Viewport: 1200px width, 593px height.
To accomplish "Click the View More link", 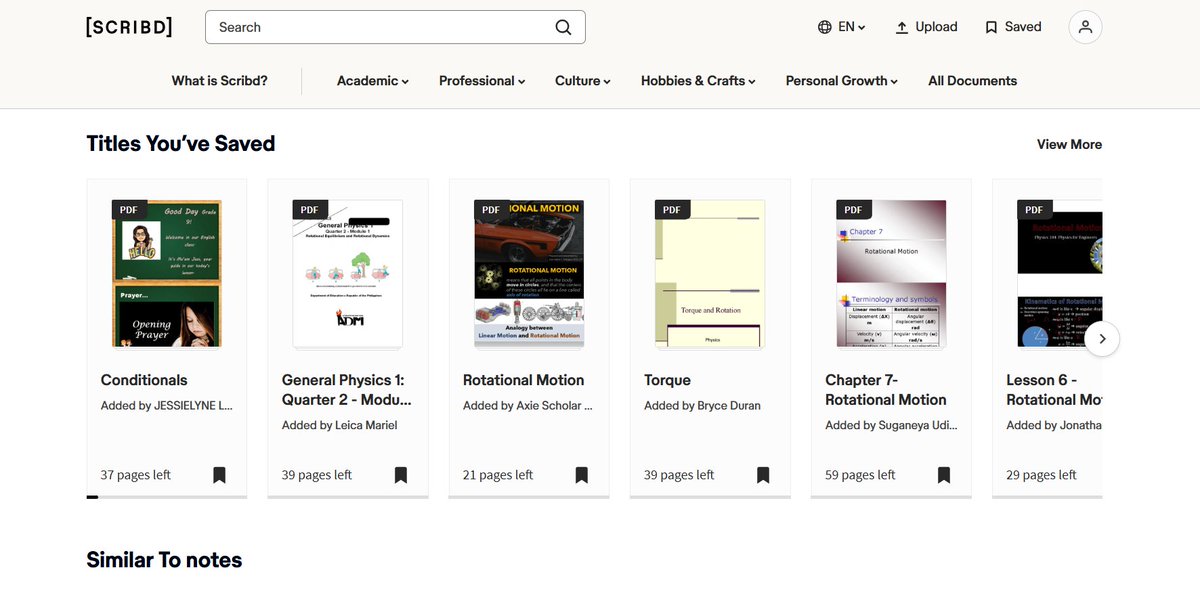I will tap(1069, 144).
